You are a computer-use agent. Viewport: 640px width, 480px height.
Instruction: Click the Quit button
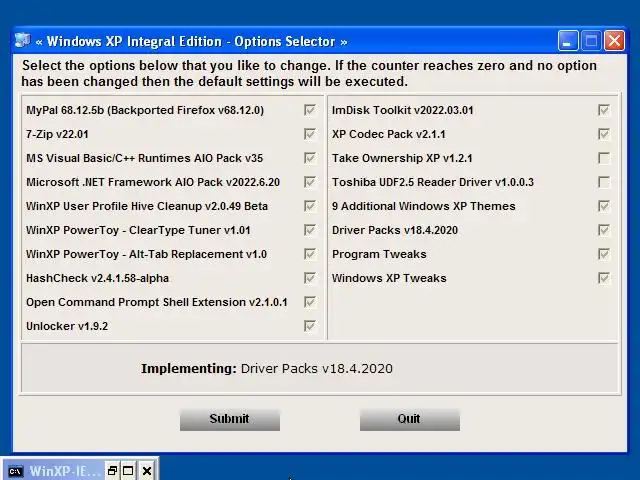[x=410, y=419]
